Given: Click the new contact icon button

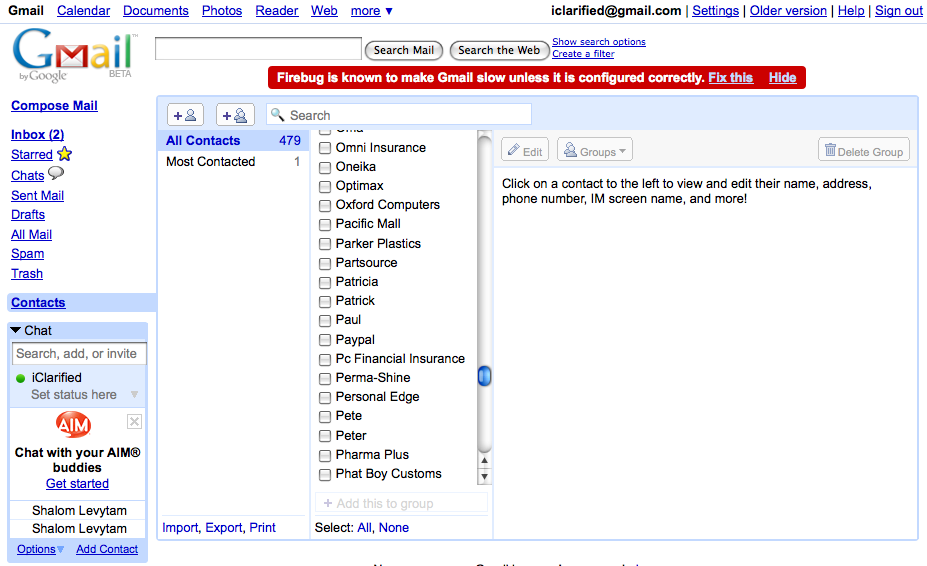Looking at the screenshot, I should point(185,115).
